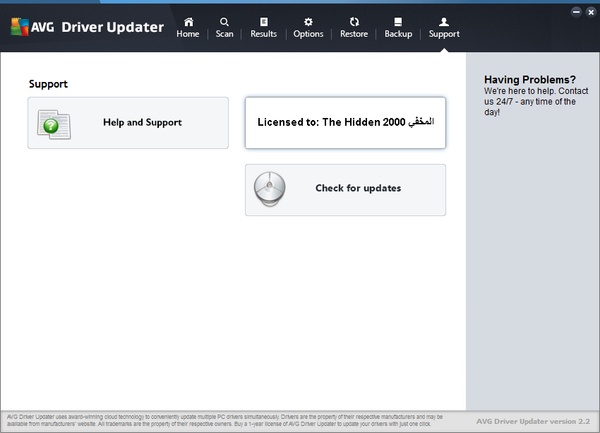The width and height of the screenshot is (600, 433).
Task: Select the Options tab label
Action: 308,34
